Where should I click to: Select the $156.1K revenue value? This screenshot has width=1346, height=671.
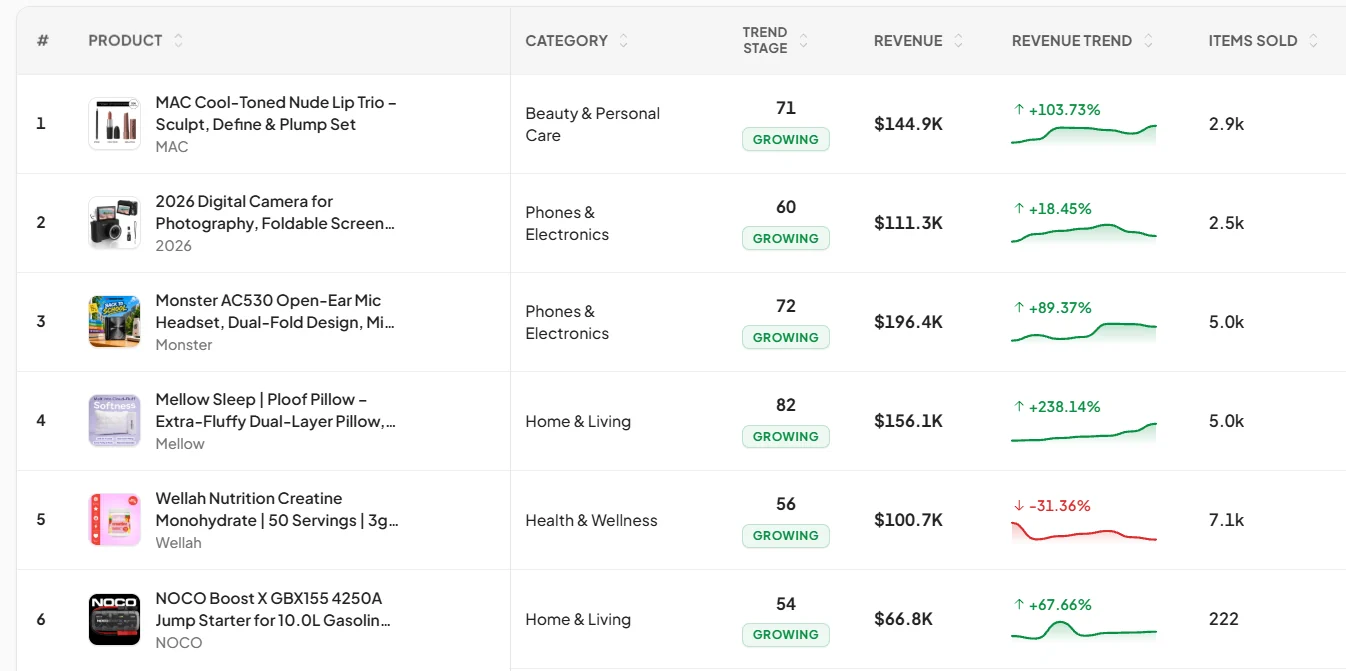tap(908, 421)
